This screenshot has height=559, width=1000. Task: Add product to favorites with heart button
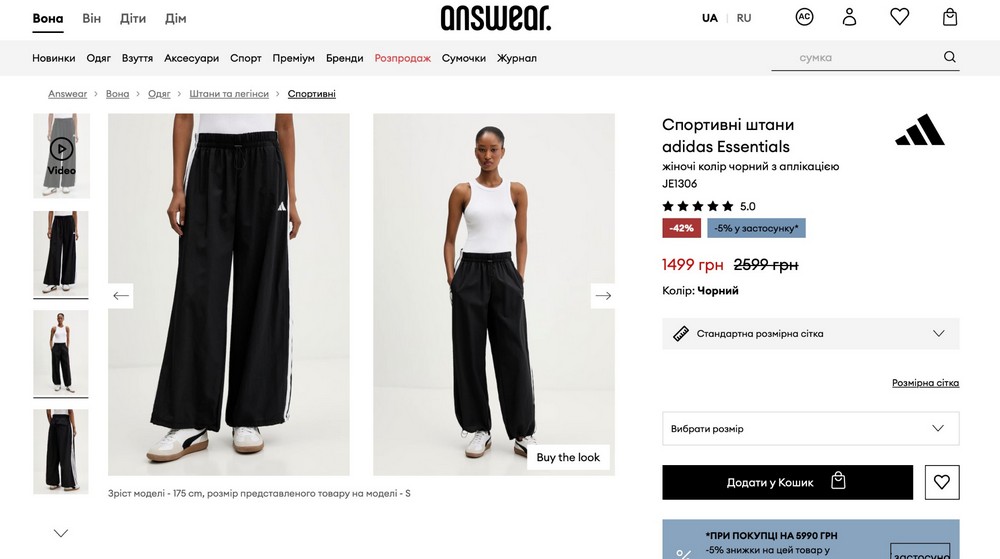(x=942, y=483)
